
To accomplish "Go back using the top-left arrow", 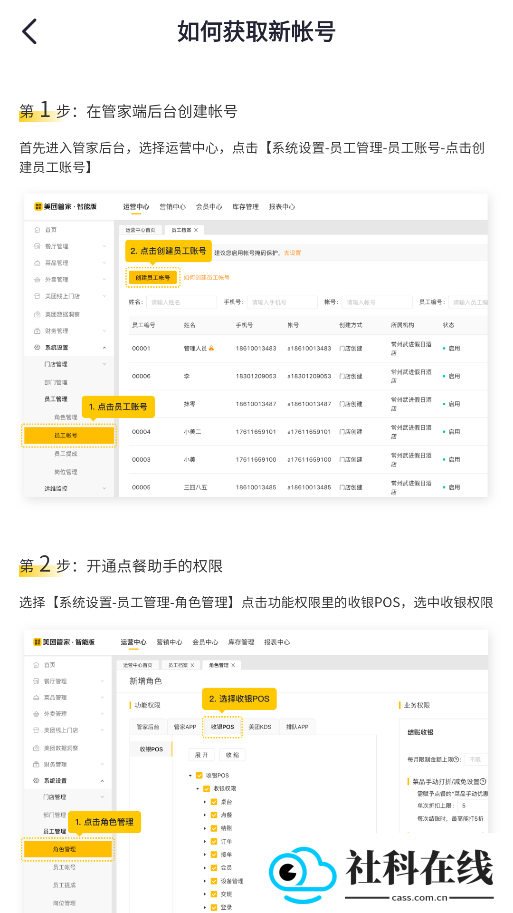I will point(29,31).
